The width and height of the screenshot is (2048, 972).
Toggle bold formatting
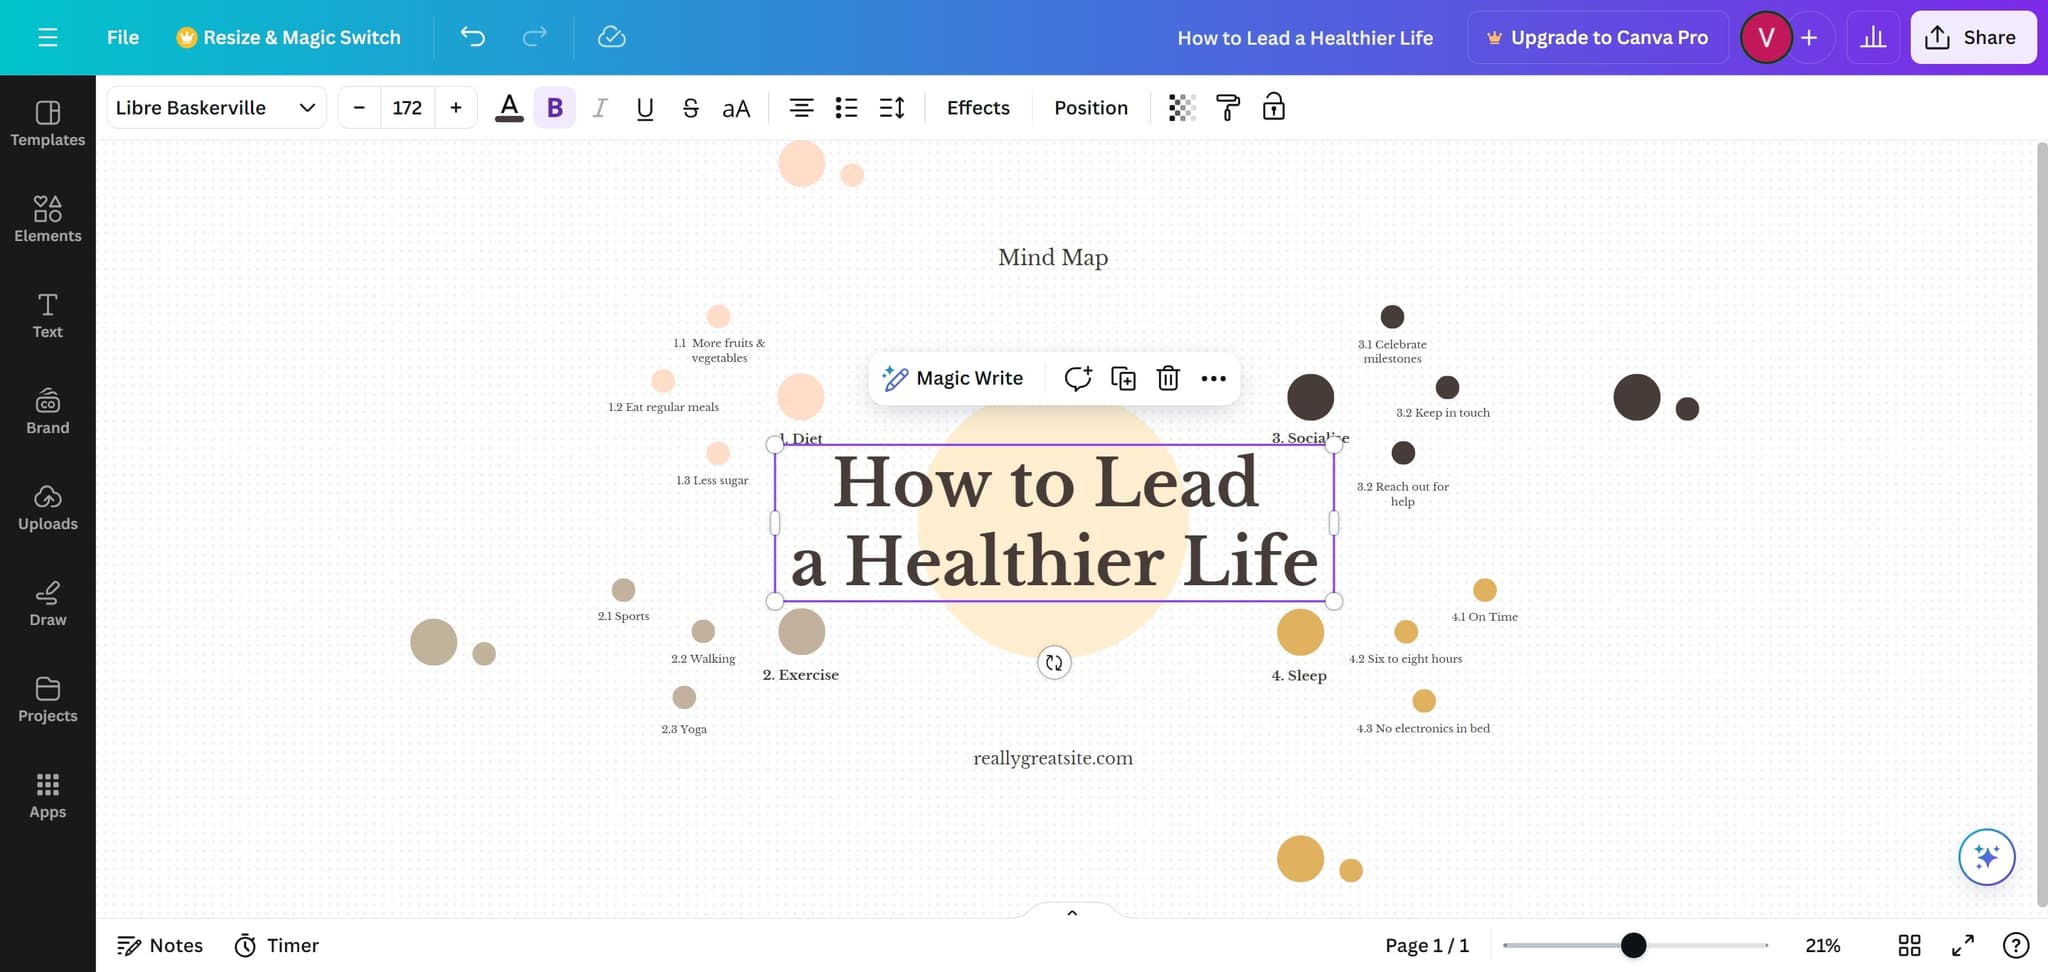pyautogui.click(x=555, y=107)
